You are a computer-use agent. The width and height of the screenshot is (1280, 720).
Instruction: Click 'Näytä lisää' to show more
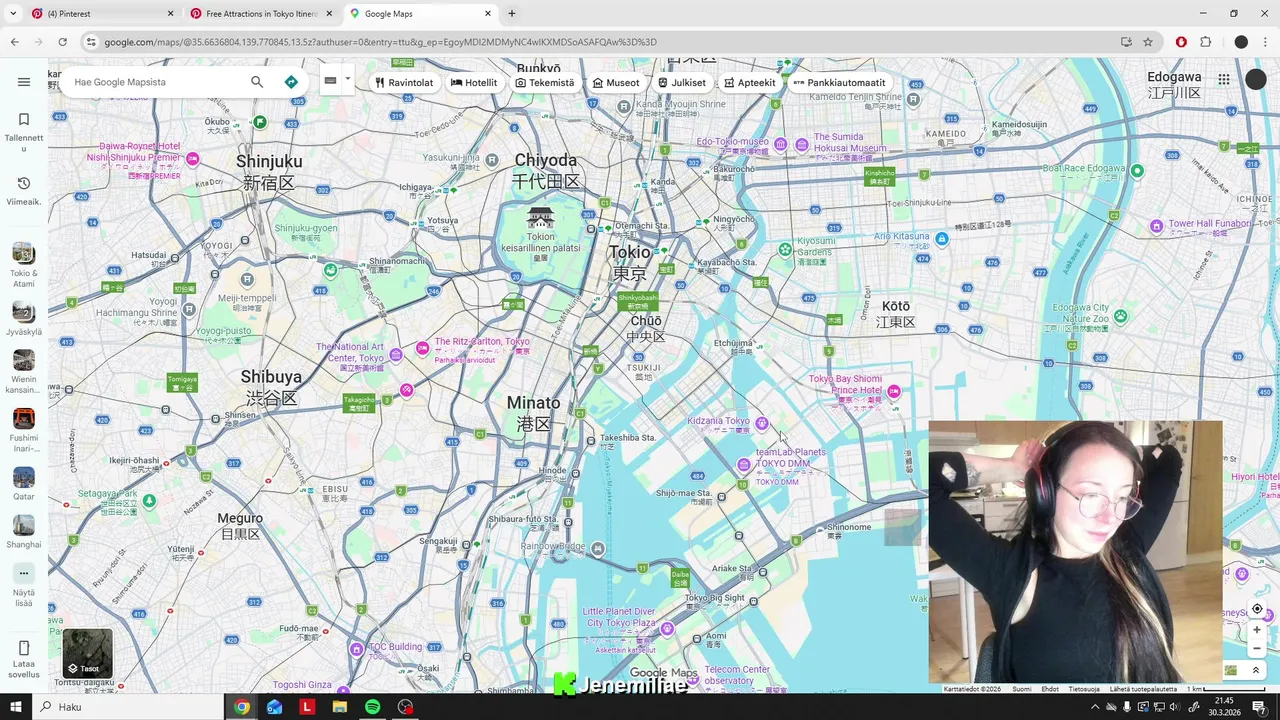24,584
